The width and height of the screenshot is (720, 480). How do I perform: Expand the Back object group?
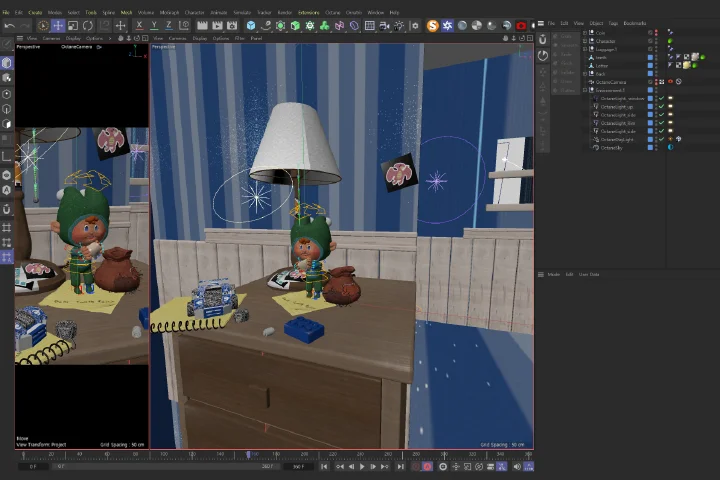(585, 73)
